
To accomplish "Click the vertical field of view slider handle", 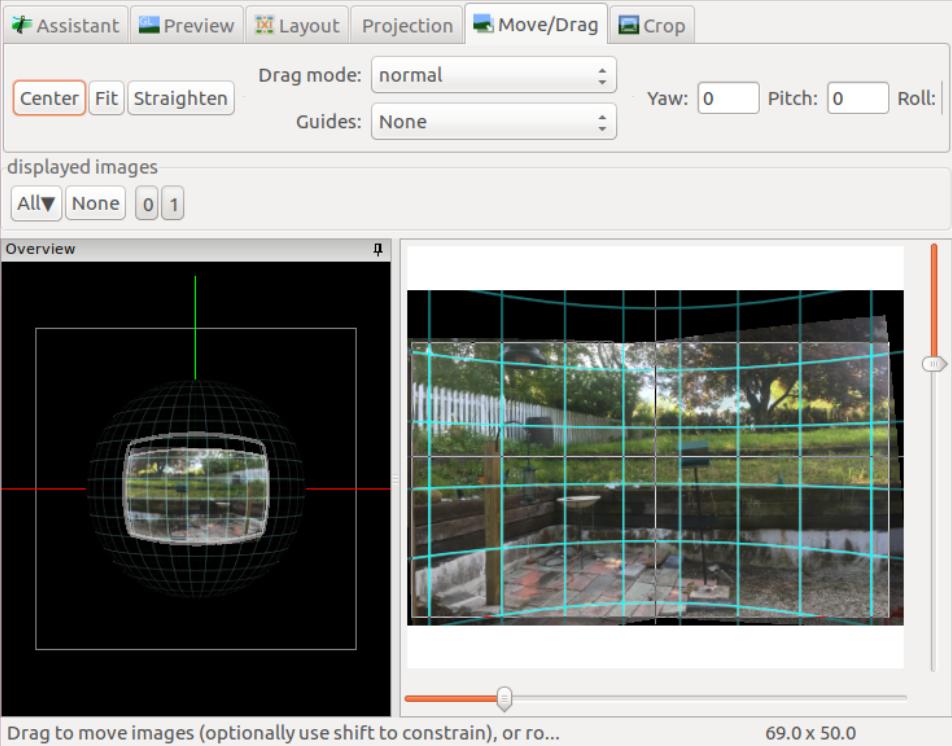I will pos(934,364).
